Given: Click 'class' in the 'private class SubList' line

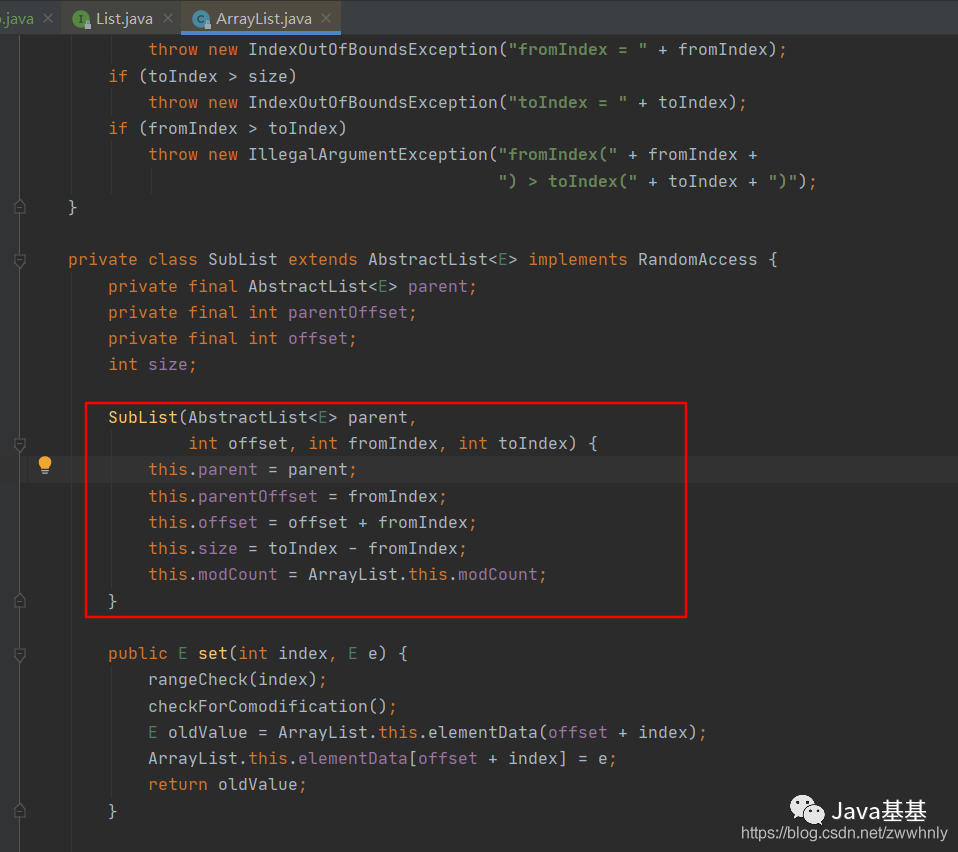Looking at the screenshot, I should 173,260.
